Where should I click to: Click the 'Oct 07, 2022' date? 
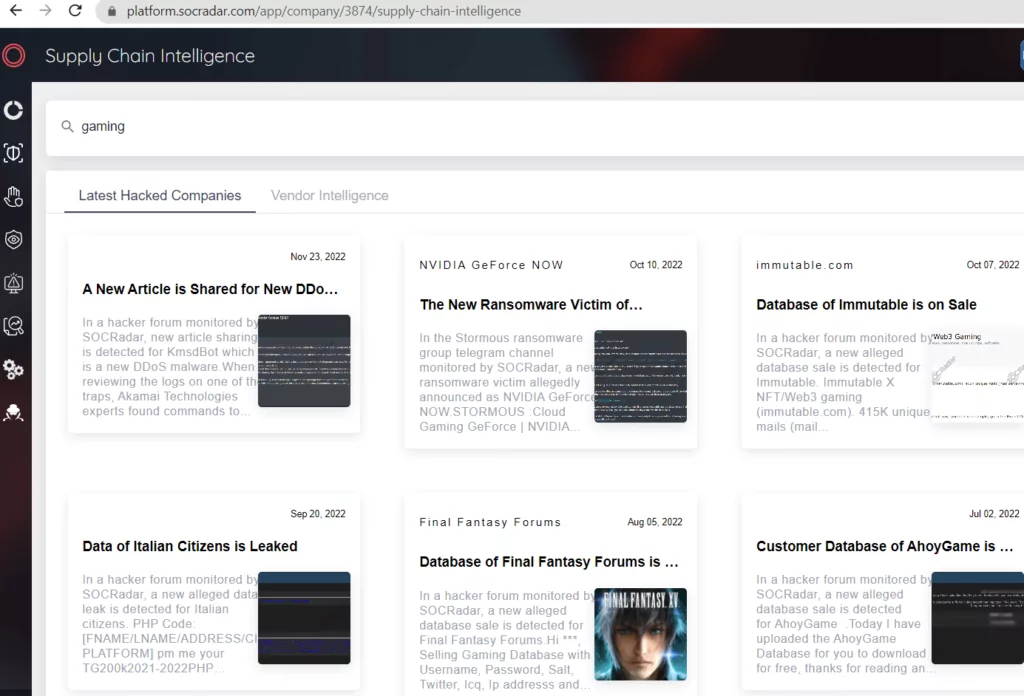993,264
